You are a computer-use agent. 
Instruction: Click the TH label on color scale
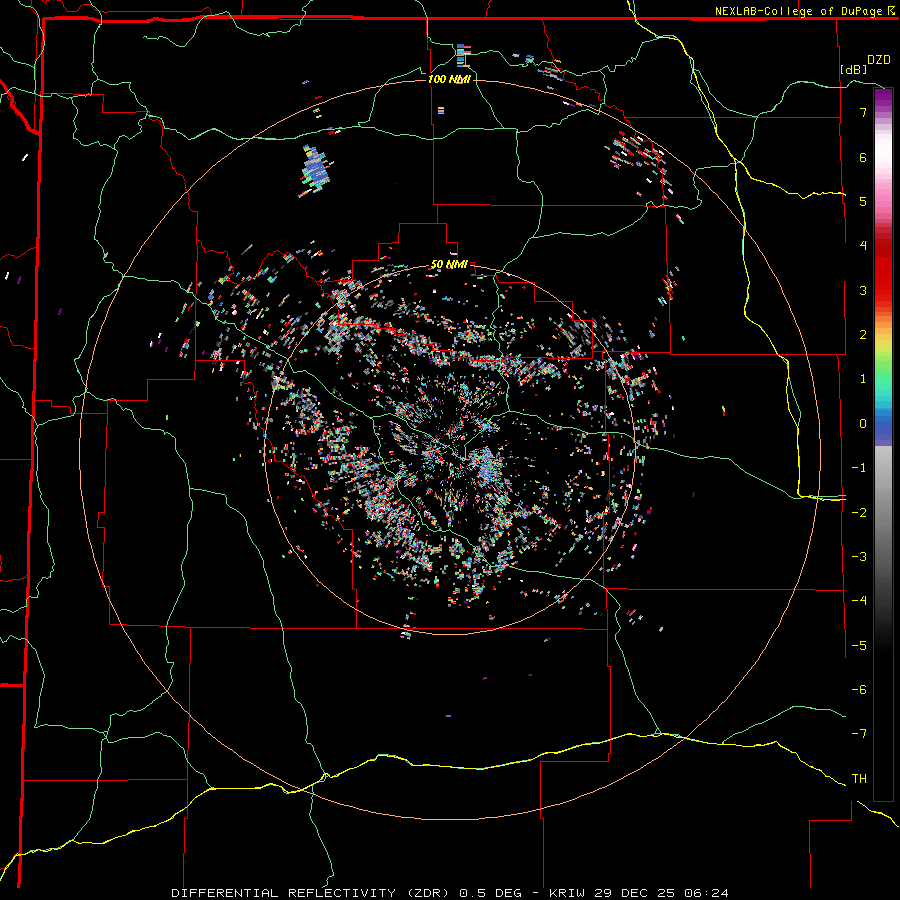pyautogui.click(x=859, y=778)
